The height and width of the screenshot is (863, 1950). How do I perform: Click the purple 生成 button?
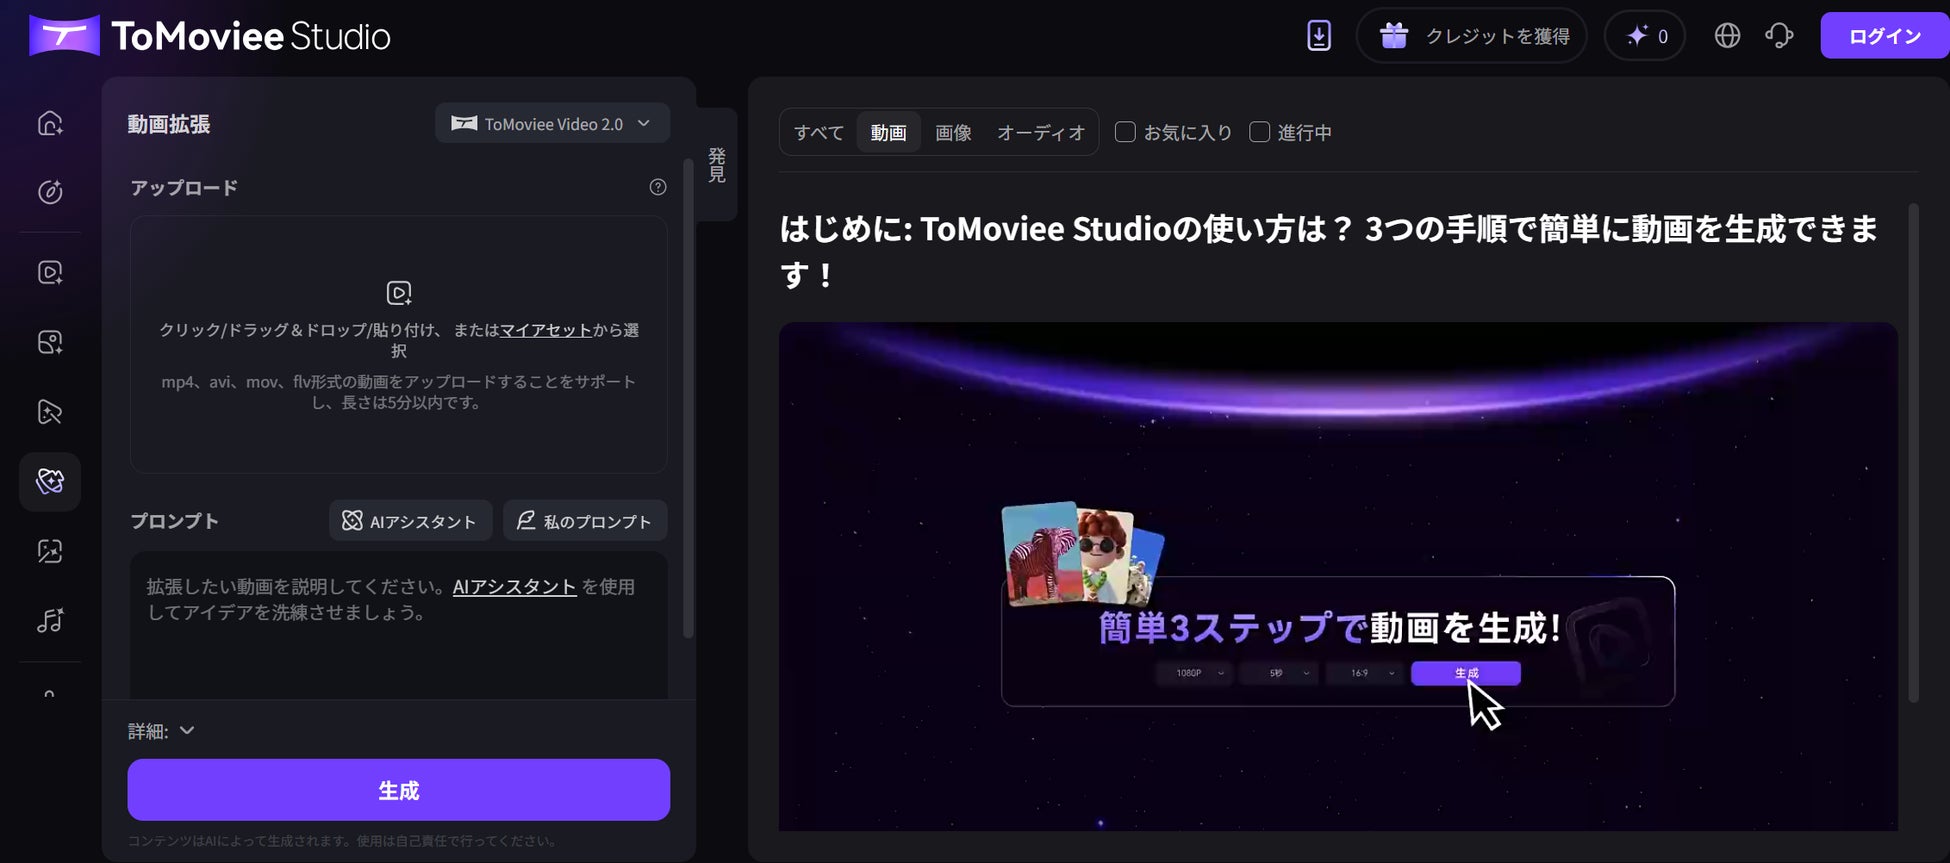pos(399,790)
